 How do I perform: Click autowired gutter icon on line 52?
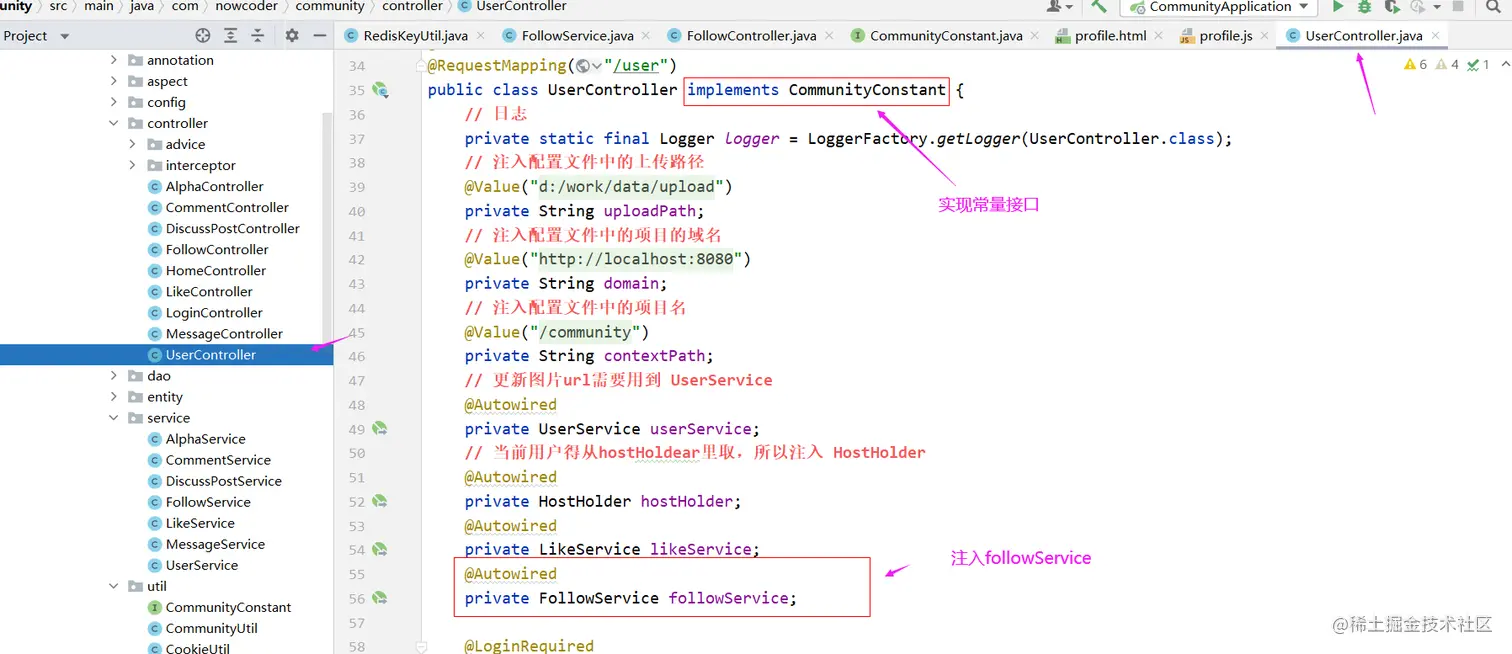(380, 501)
